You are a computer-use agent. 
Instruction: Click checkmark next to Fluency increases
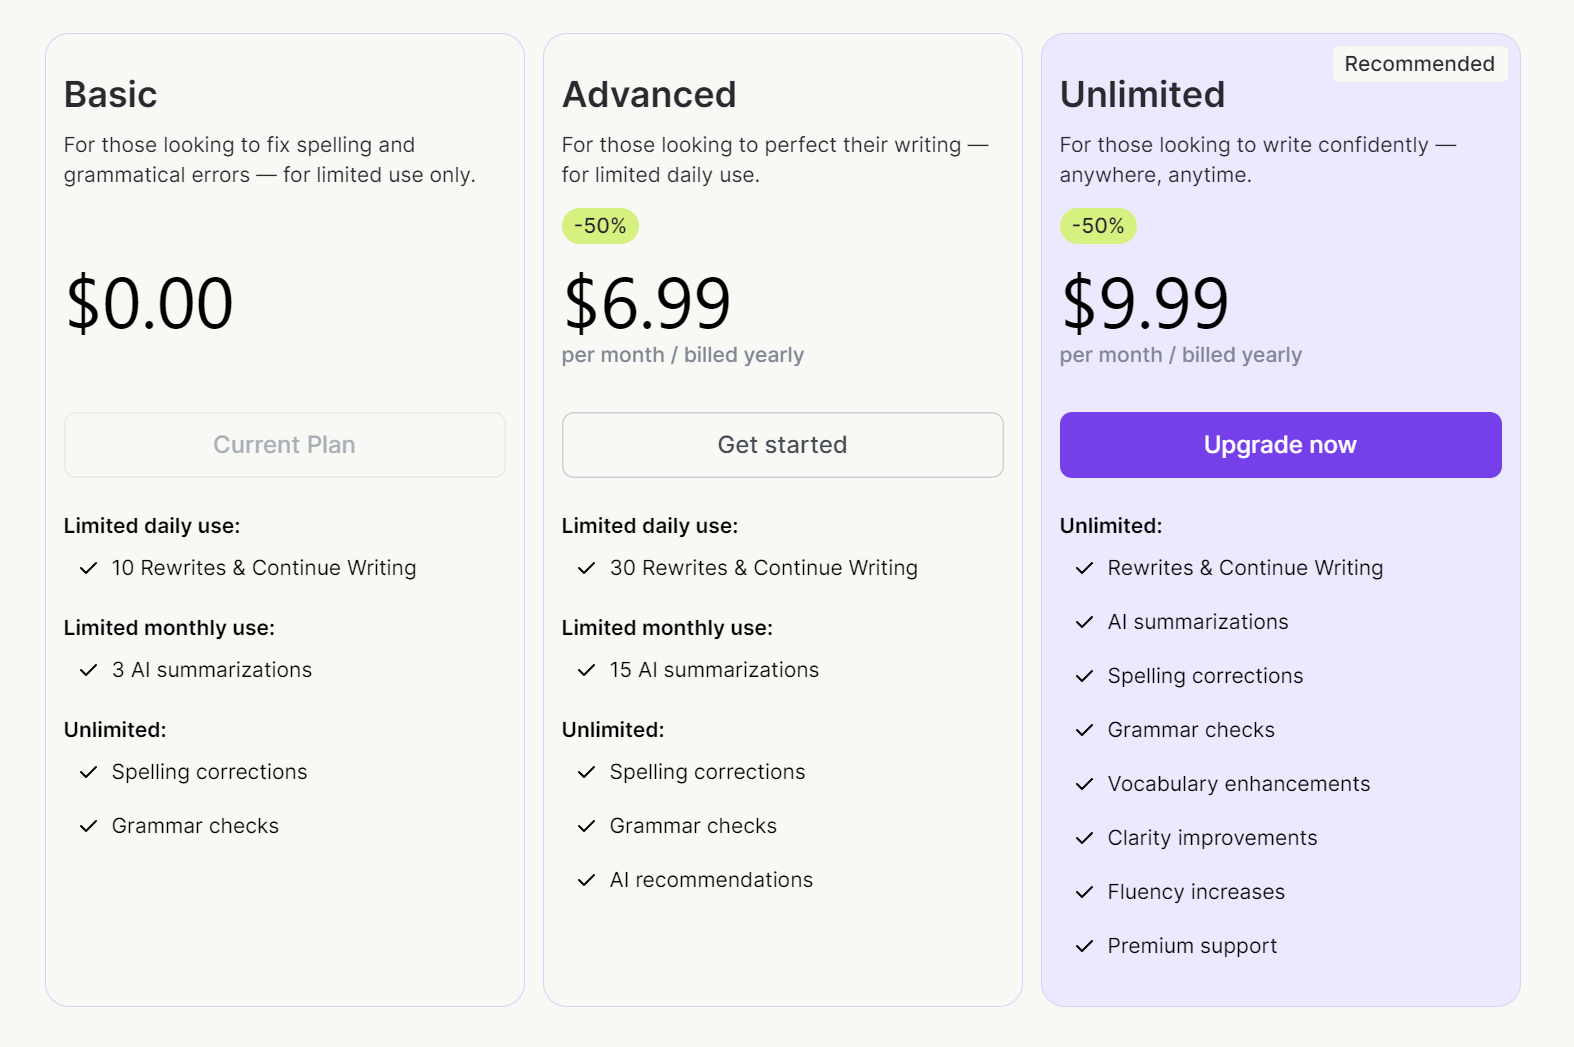(1085, 892)
